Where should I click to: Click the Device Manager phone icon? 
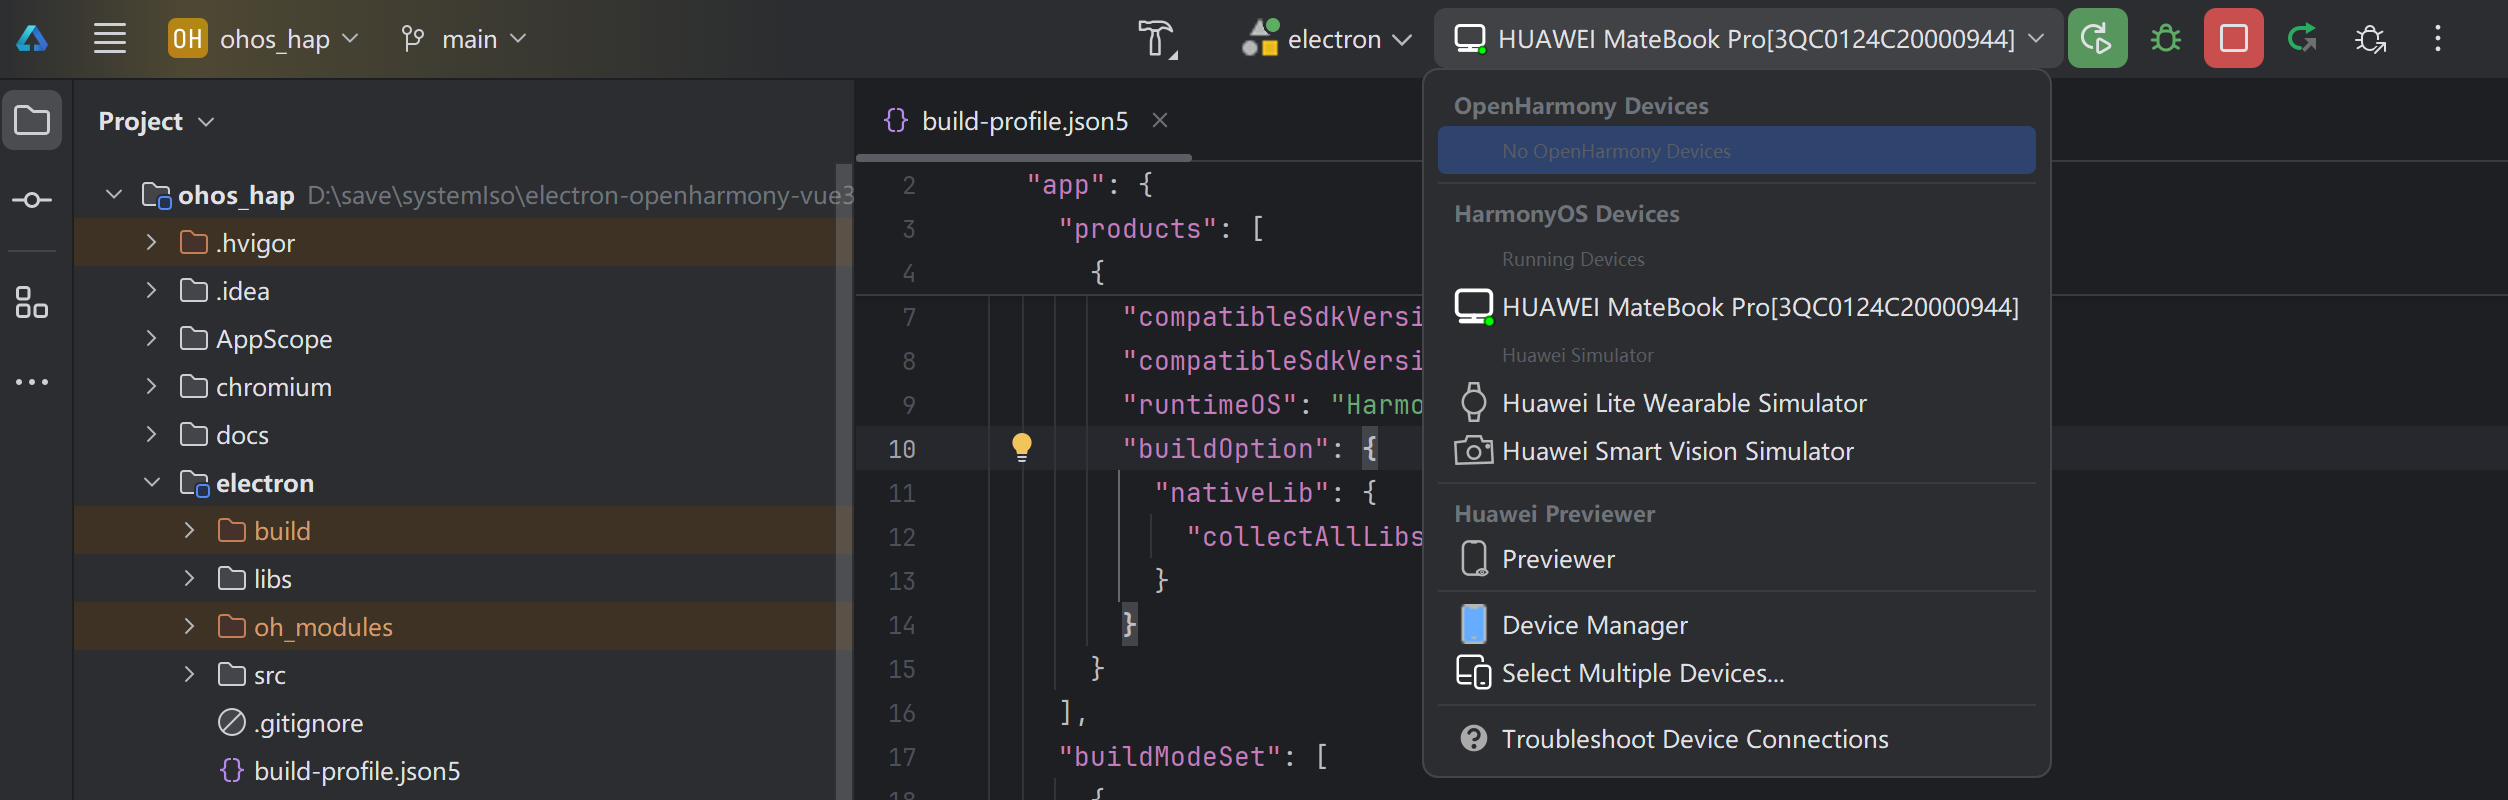coord(1473,624)
